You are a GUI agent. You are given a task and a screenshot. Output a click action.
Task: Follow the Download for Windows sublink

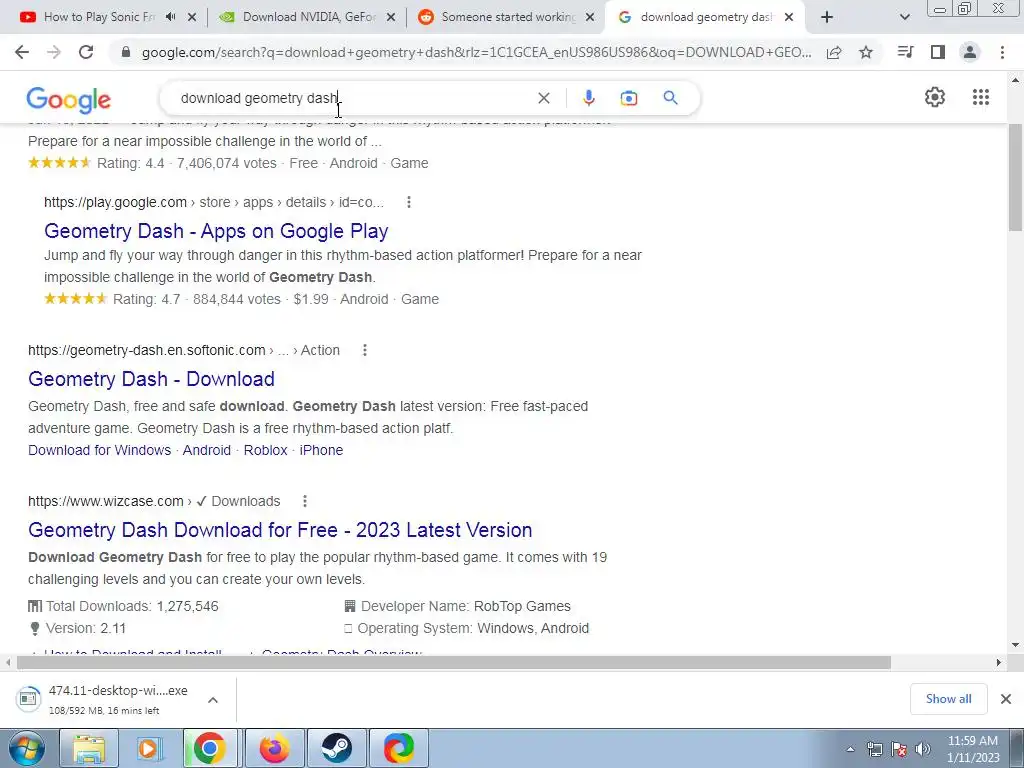(x=99, y=450)
